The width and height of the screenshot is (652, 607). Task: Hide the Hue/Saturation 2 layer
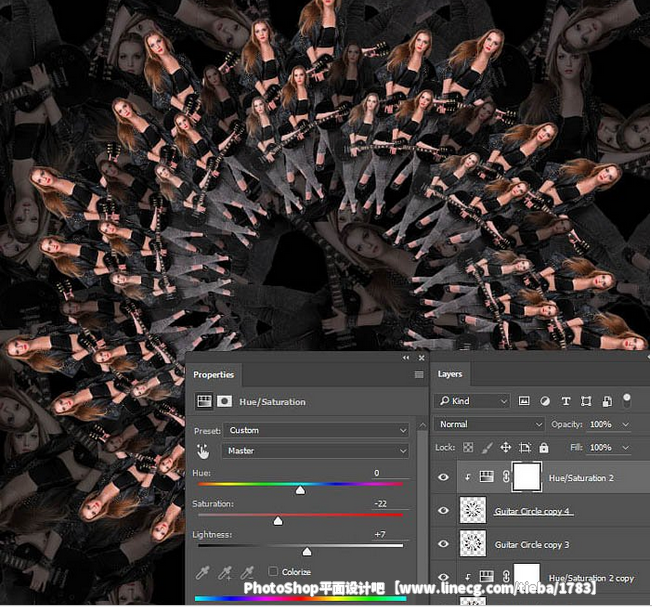click(443, 477)
